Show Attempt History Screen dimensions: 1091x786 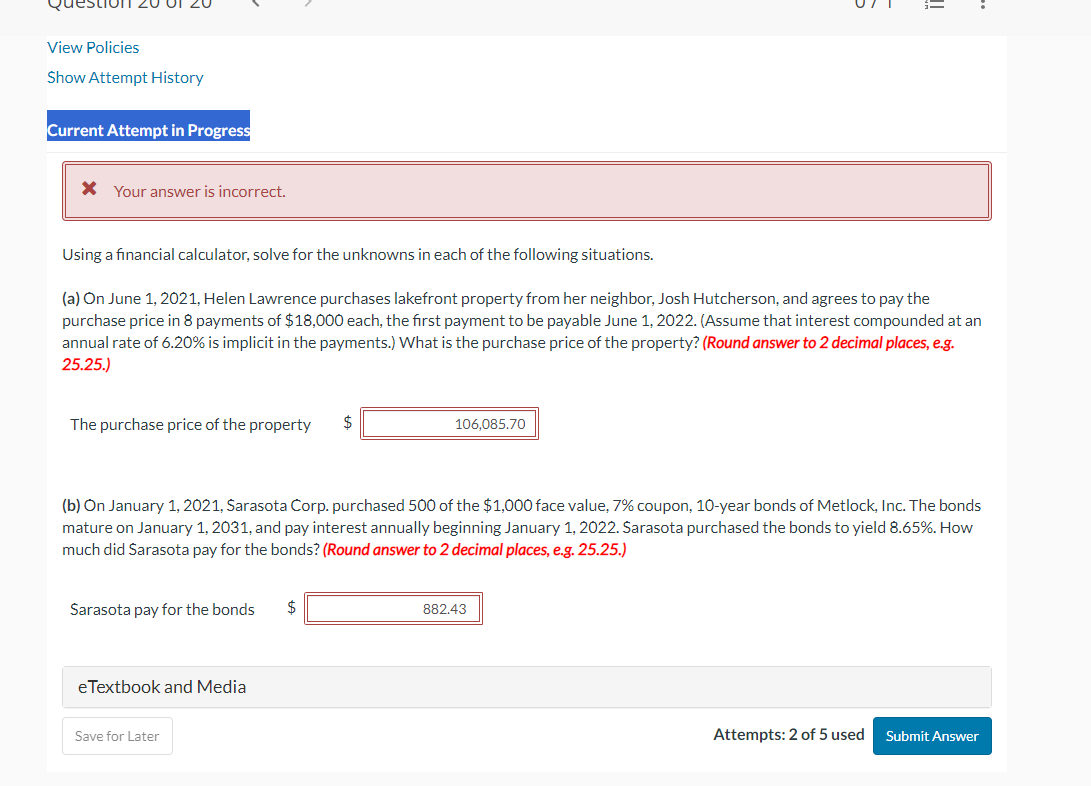click(x=125, y=77)
